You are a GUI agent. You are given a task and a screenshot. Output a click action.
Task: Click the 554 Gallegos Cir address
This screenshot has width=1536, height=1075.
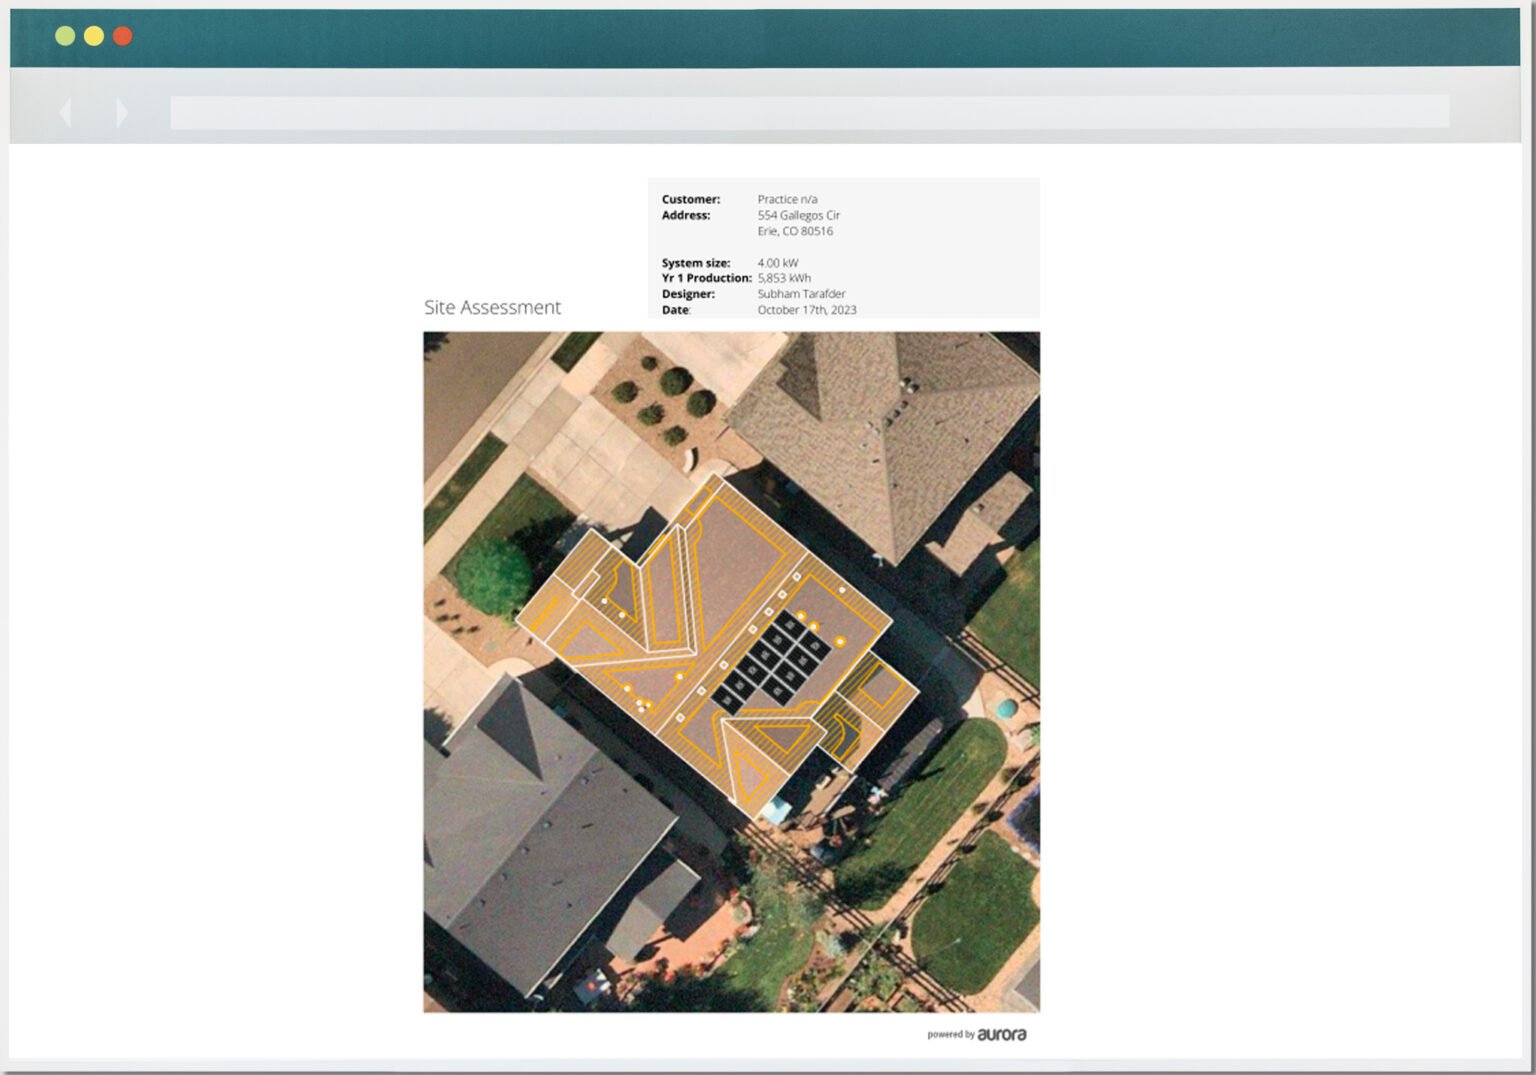point(798,215)
